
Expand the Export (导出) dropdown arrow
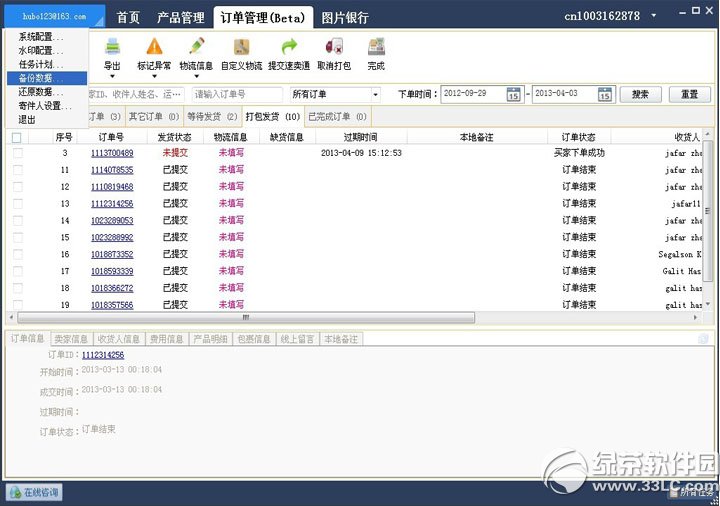[x=112, y=76]
